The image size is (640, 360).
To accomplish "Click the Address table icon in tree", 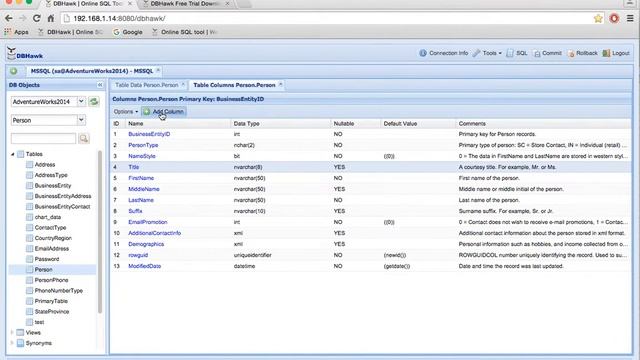I will click(29, 164).
